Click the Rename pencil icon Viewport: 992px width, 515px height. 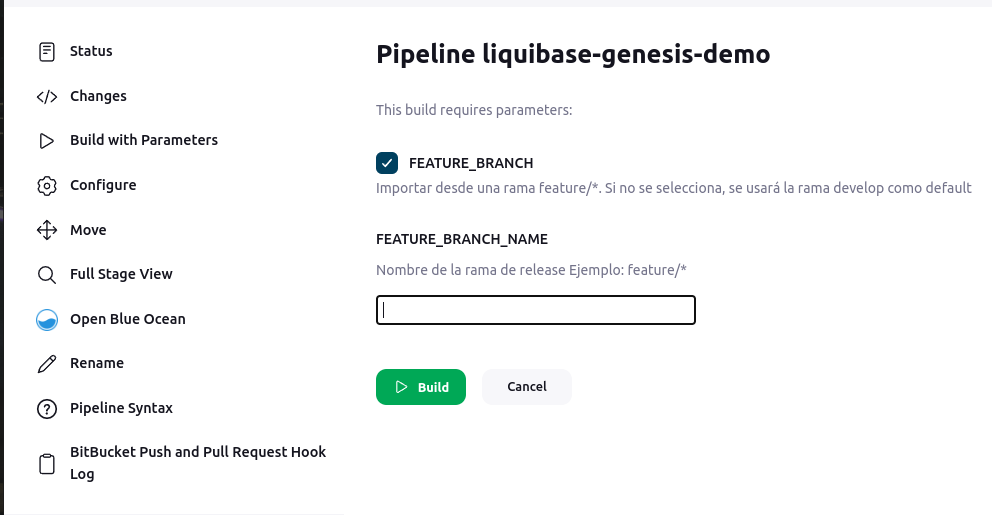point(47,364)
